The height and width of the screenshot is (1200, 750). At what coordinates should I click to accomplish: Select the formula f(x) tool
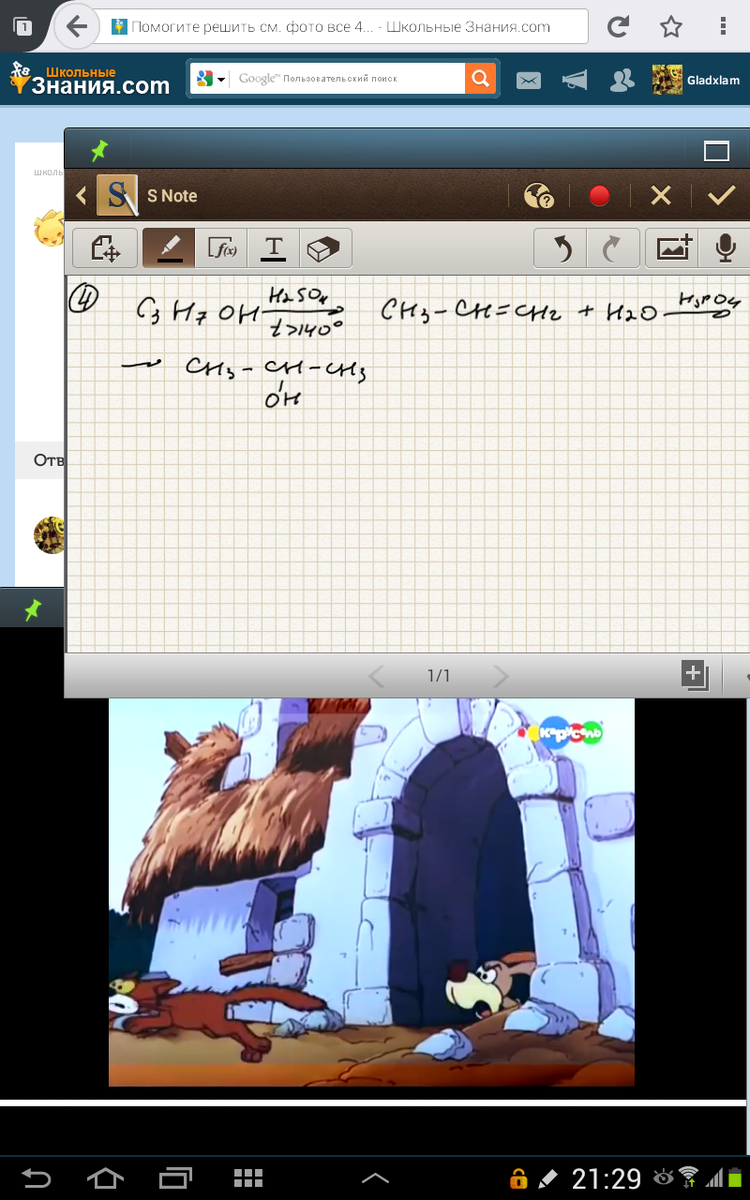click(222, 248)
